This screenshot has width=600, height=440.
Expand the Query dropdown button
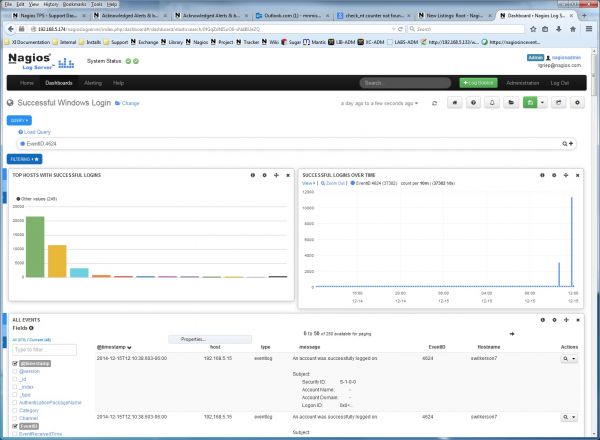pos(19,119)
